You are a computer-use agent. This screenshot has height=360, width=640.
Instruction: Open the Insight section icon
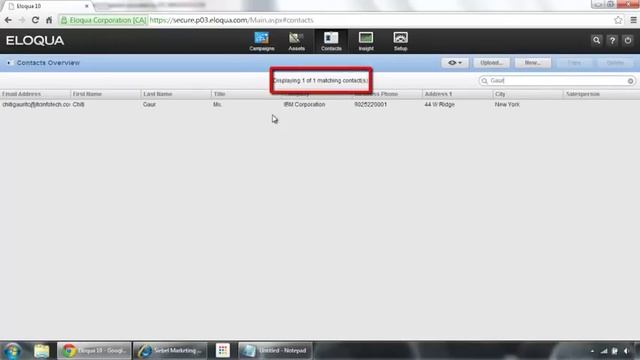[366, 41]
